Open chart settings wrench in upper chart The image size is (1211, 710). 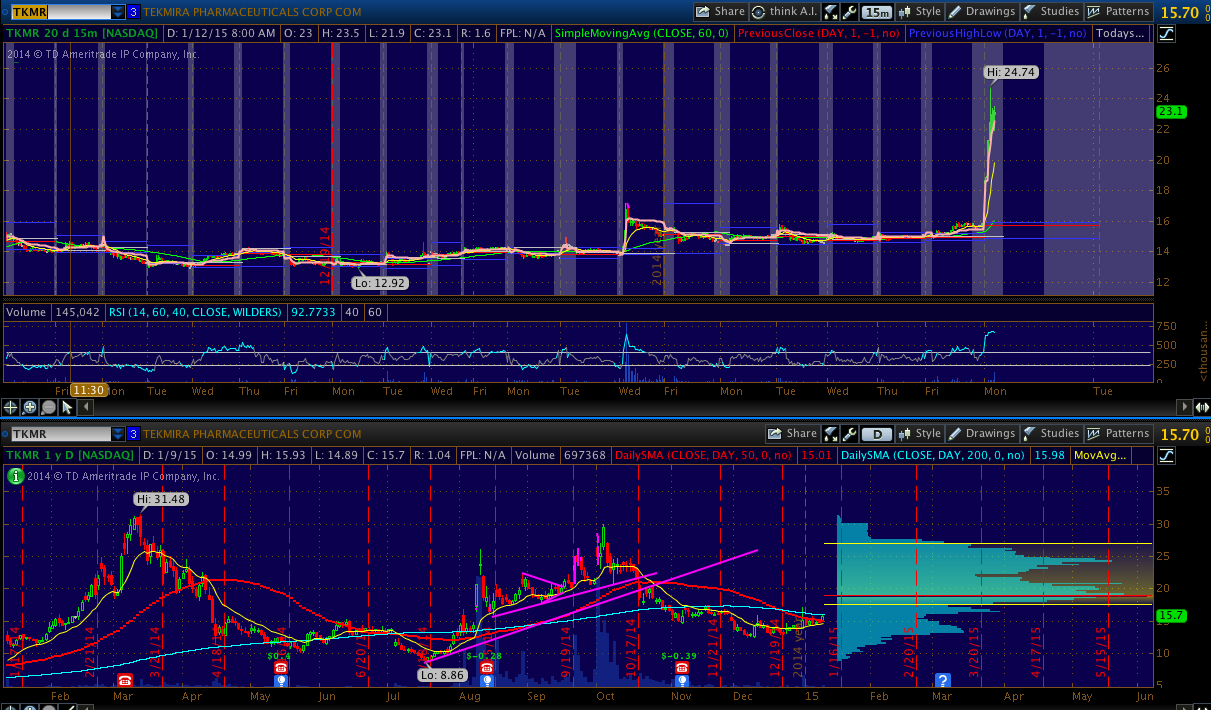point(849,12)
